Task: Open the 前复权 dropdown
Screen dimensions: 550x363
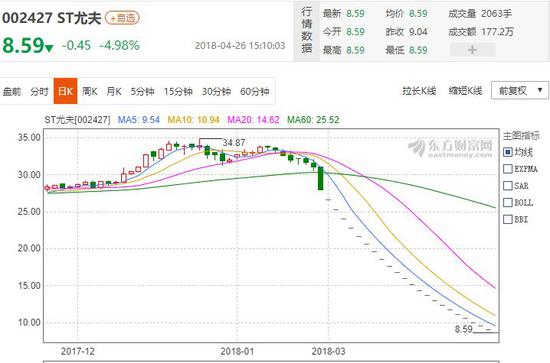Action: coord(520,90)
